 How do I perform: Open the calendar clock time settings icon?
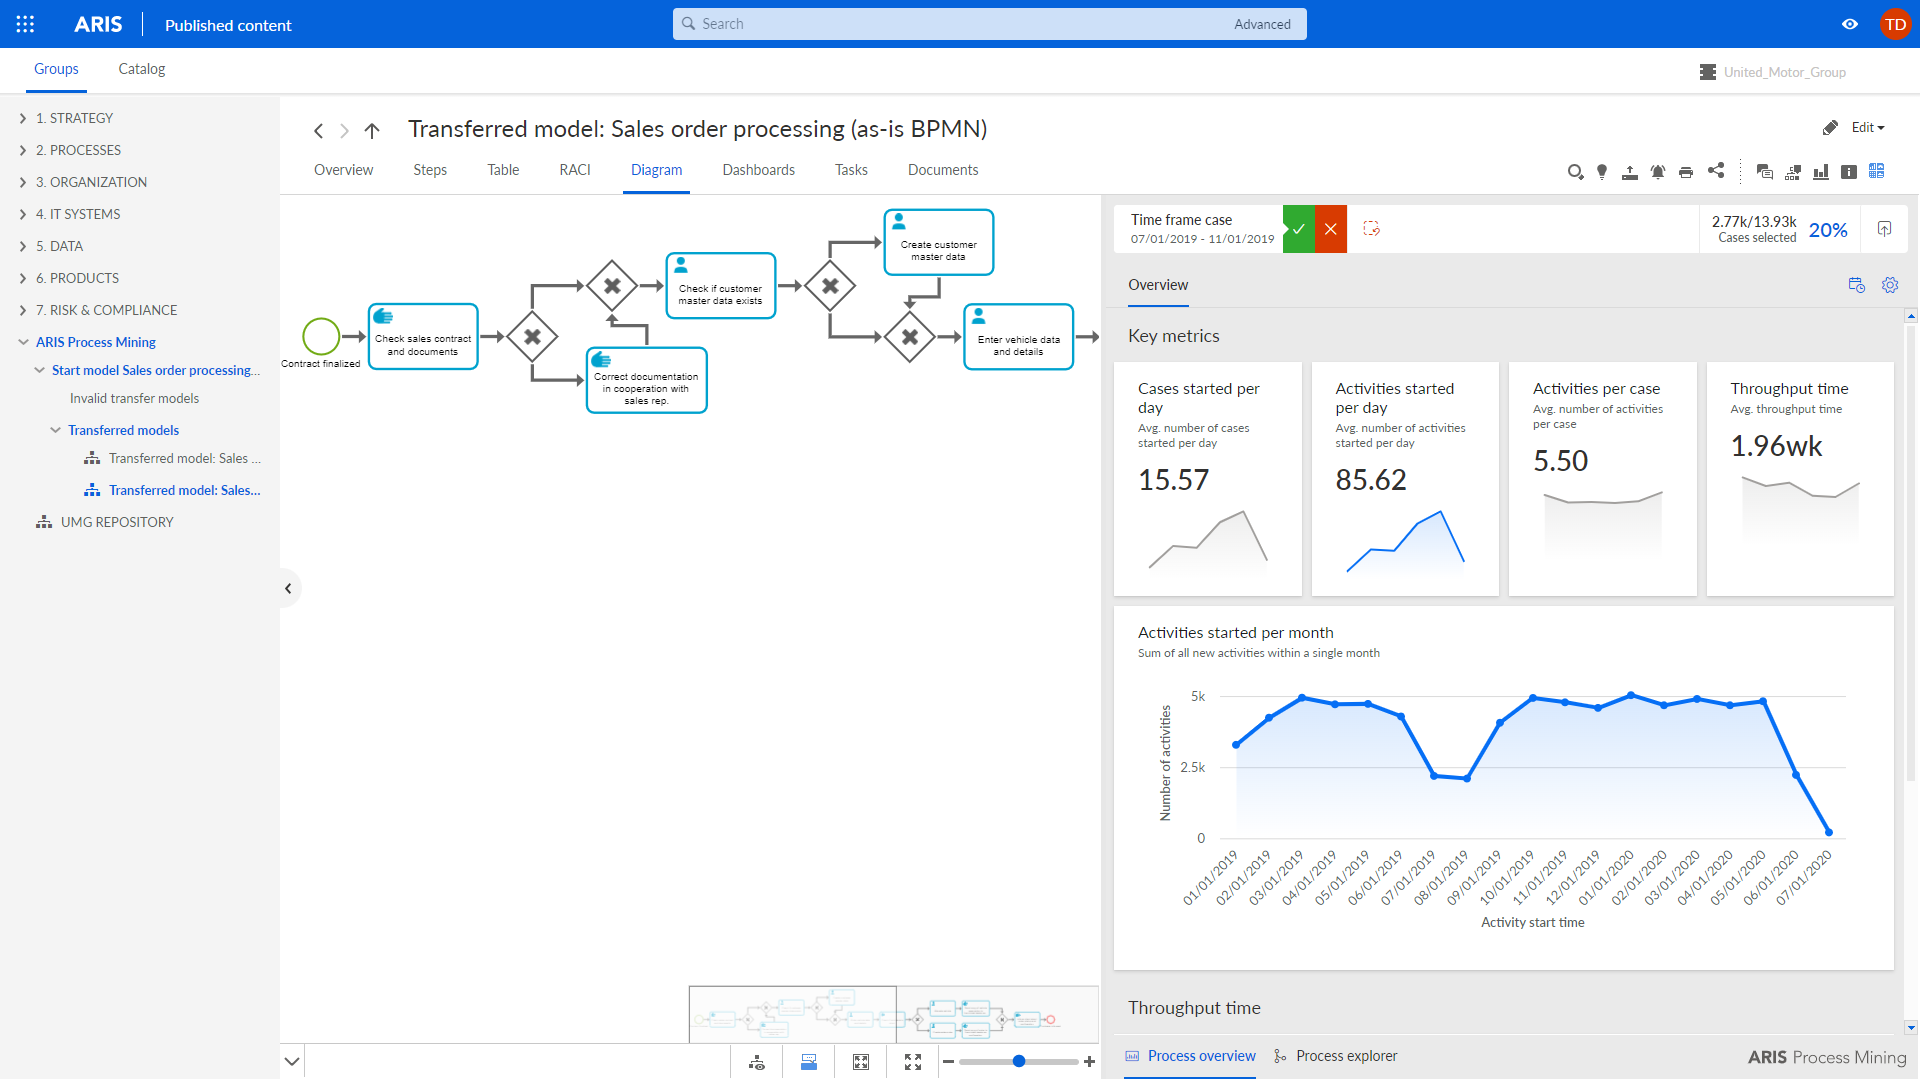point(1857,285)
